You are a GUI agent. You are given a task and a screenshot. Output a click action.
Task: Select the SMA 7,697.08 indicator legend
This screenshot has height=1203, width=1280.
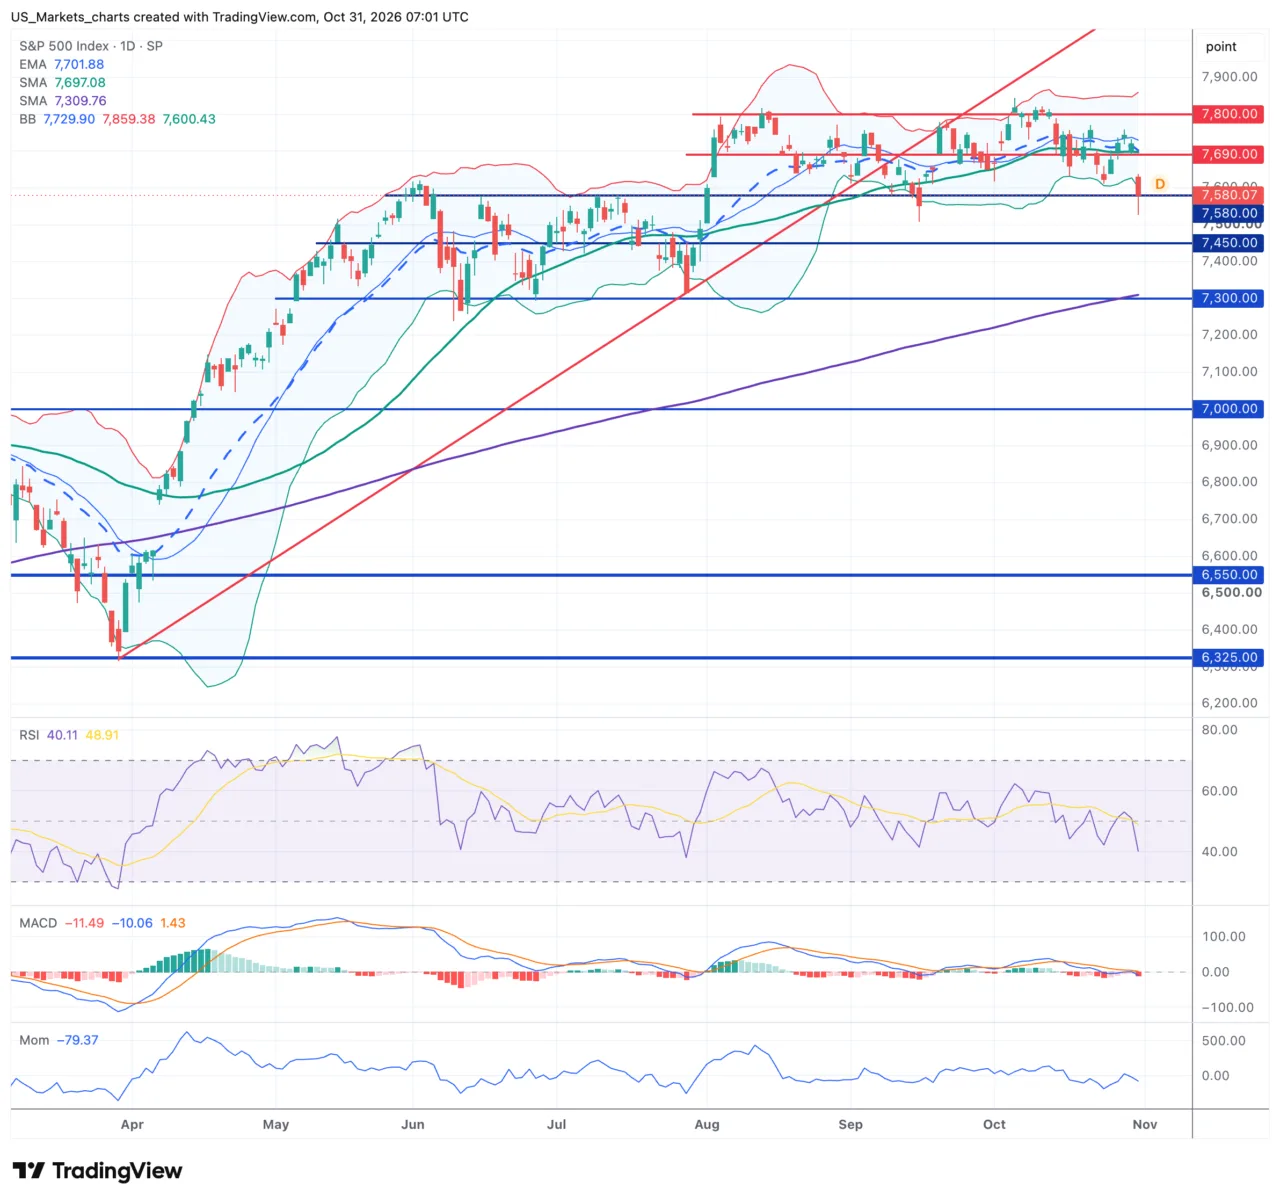62,83
